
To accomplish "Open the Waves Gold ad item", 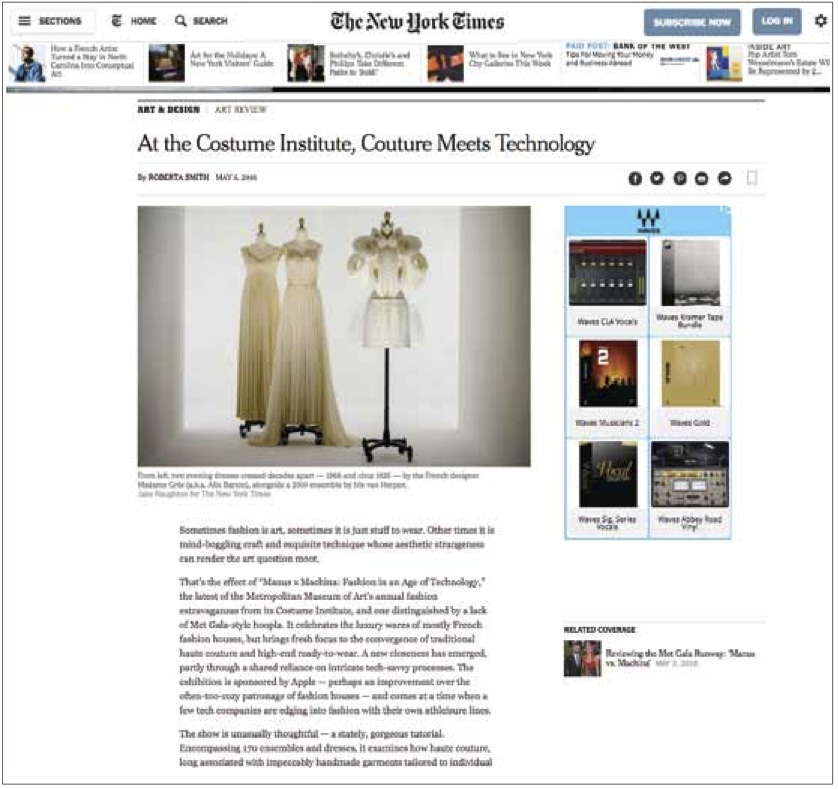I will 690,383.
